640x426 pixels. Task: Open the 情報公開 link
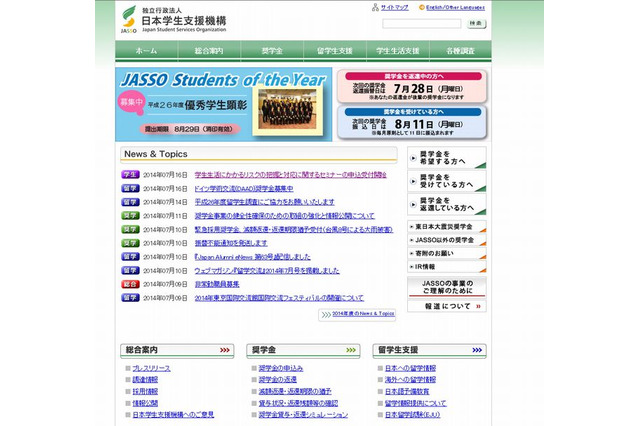145,403
